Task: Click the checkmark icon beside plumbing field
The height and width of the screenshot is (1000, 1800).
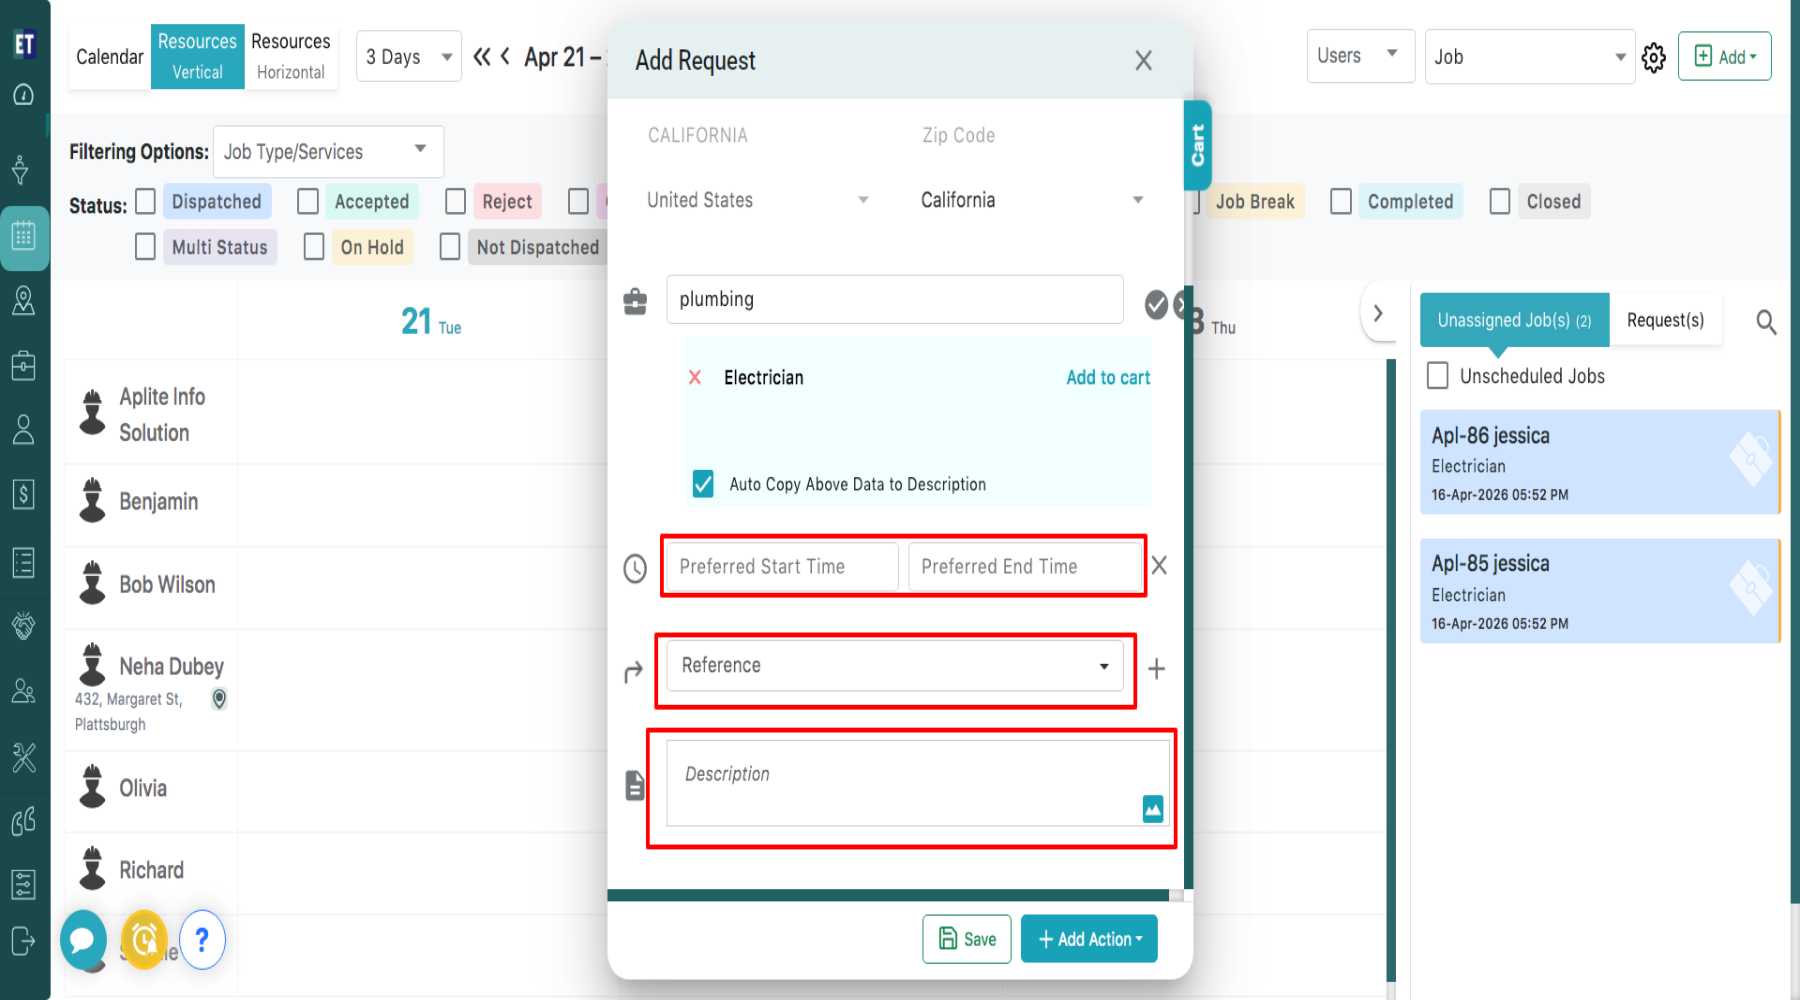Action: click(1156, 304)
